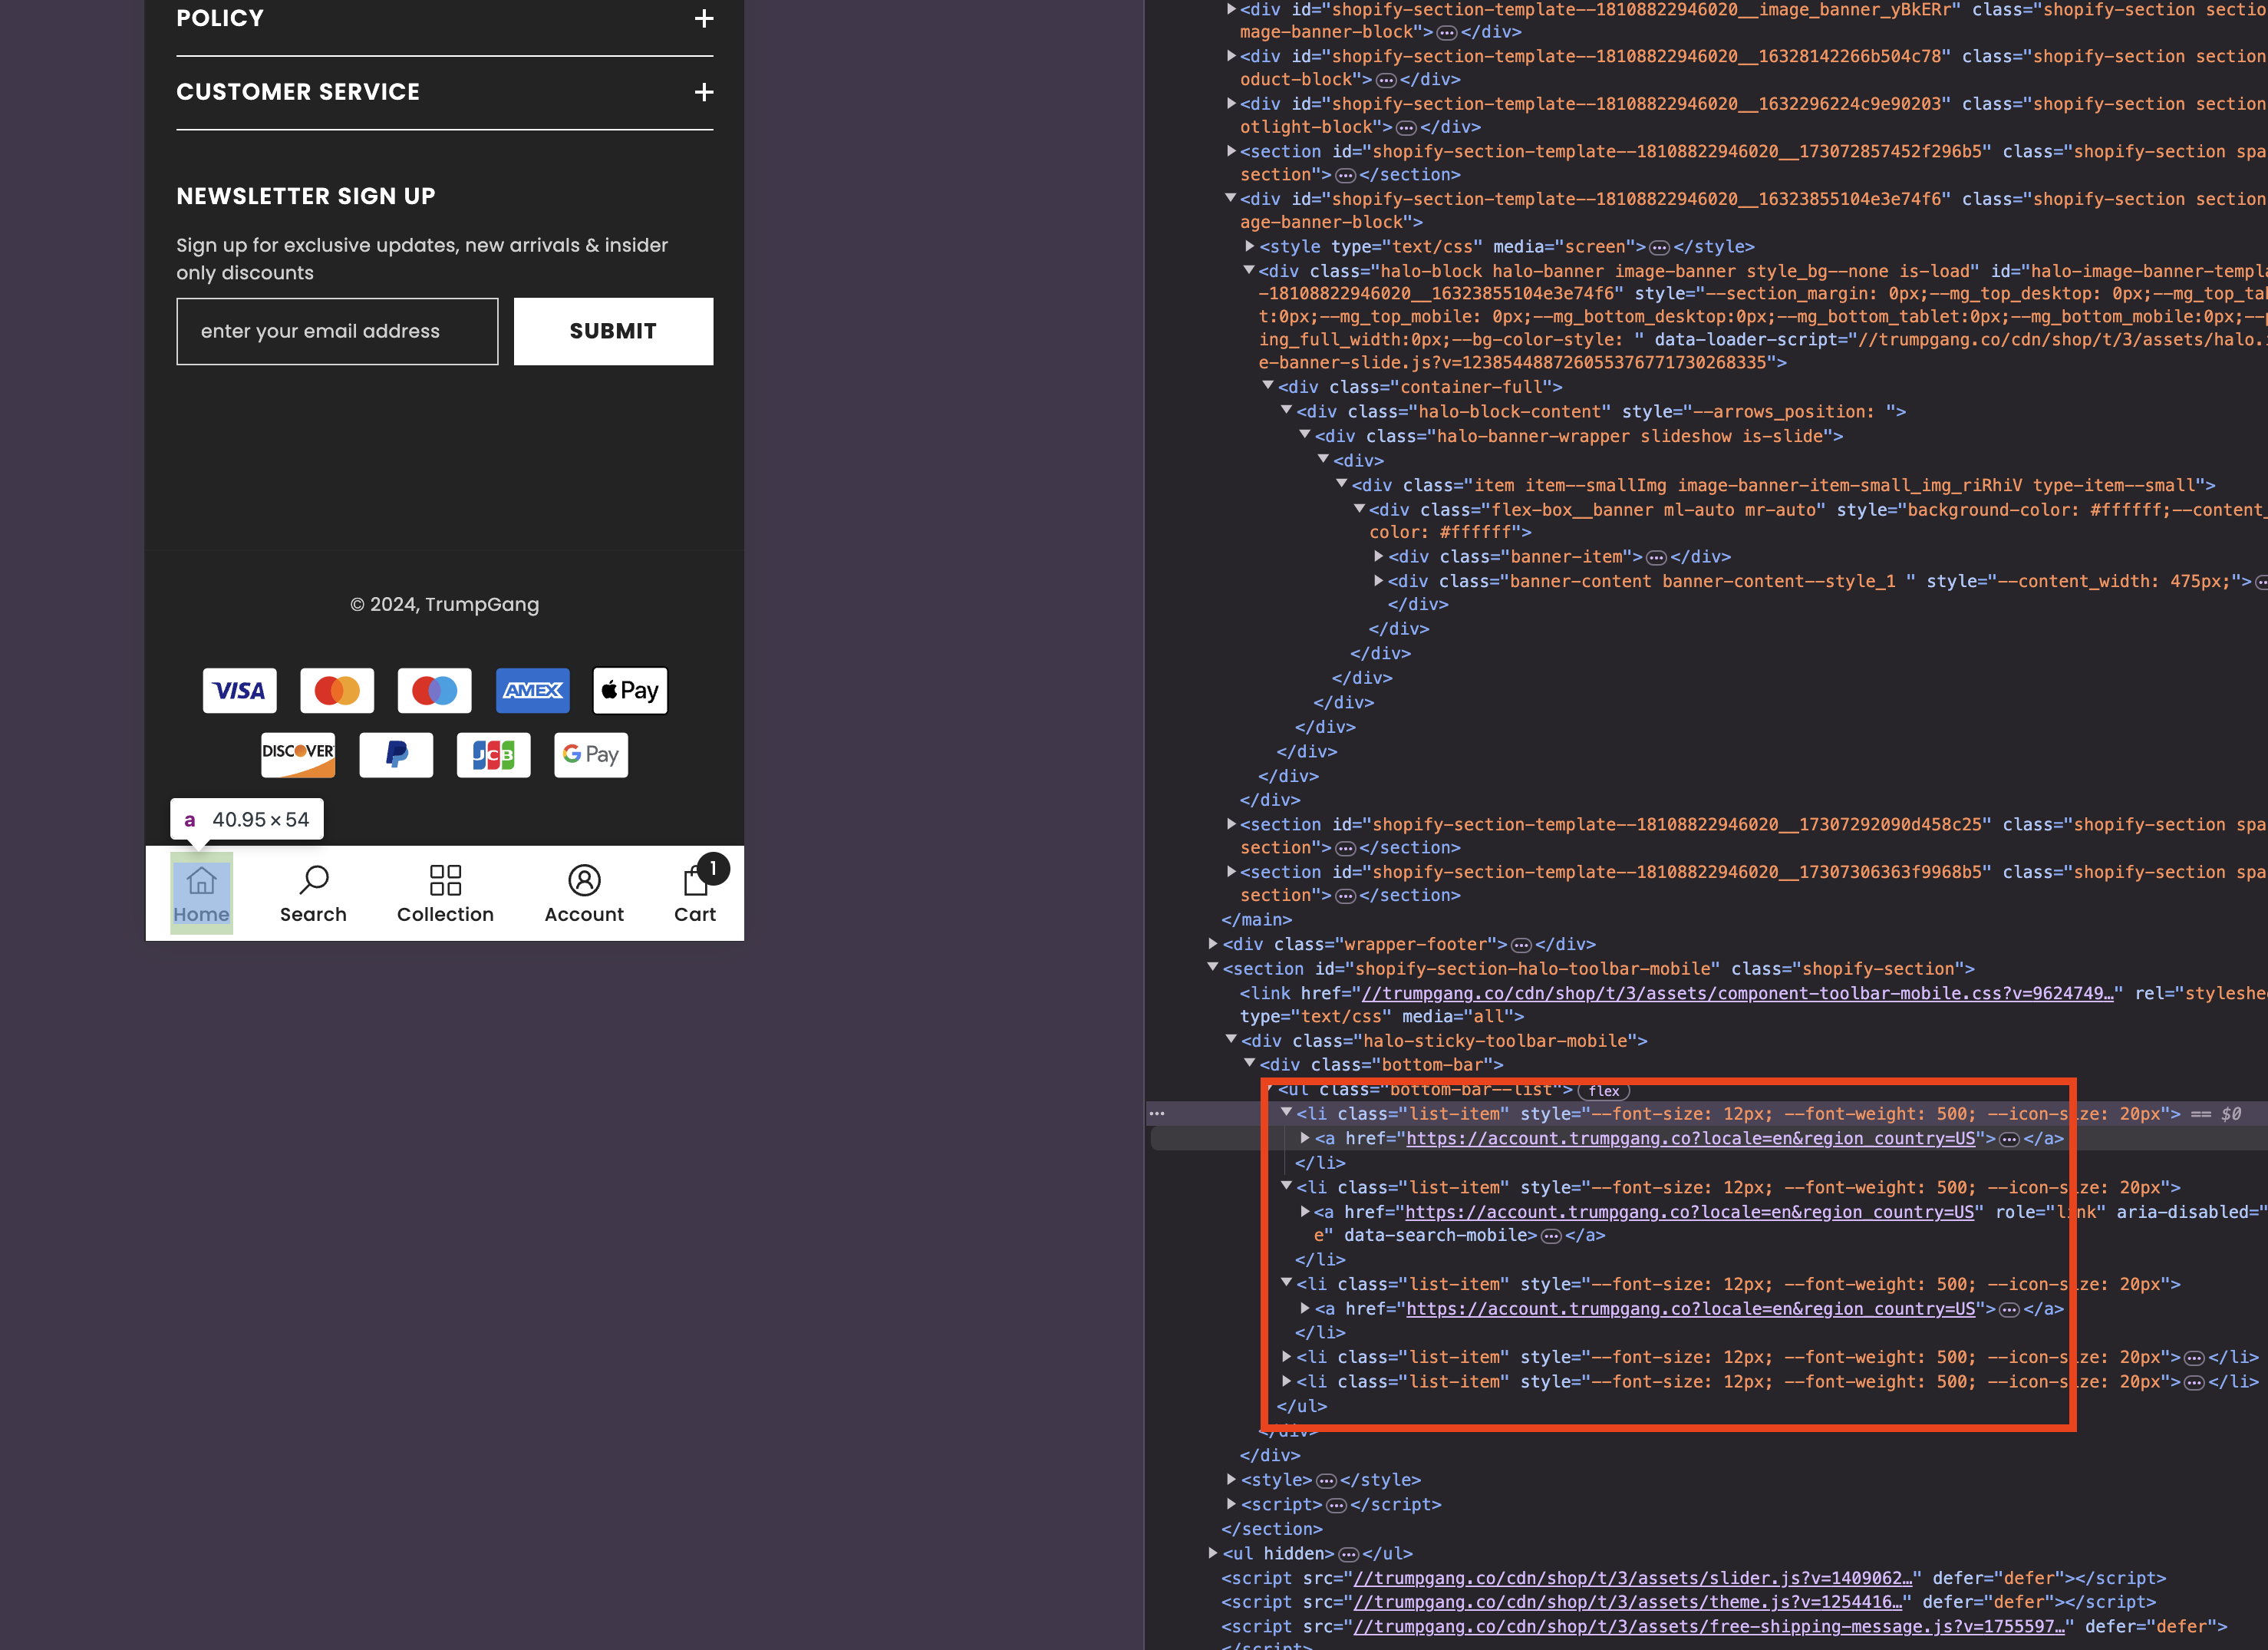Click the Home icon in bottom toolbar
Image resolution: width=2268 pixels, height=1650 pixels.
coord(201,881)
